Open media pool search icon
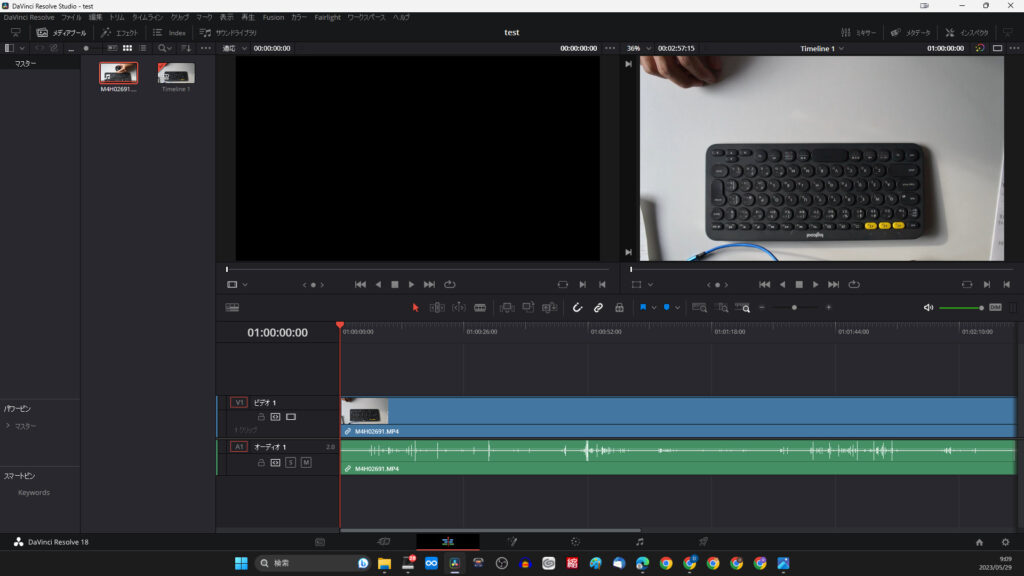The width and height of the screenshot is (1024, 576). pos(162,48)
